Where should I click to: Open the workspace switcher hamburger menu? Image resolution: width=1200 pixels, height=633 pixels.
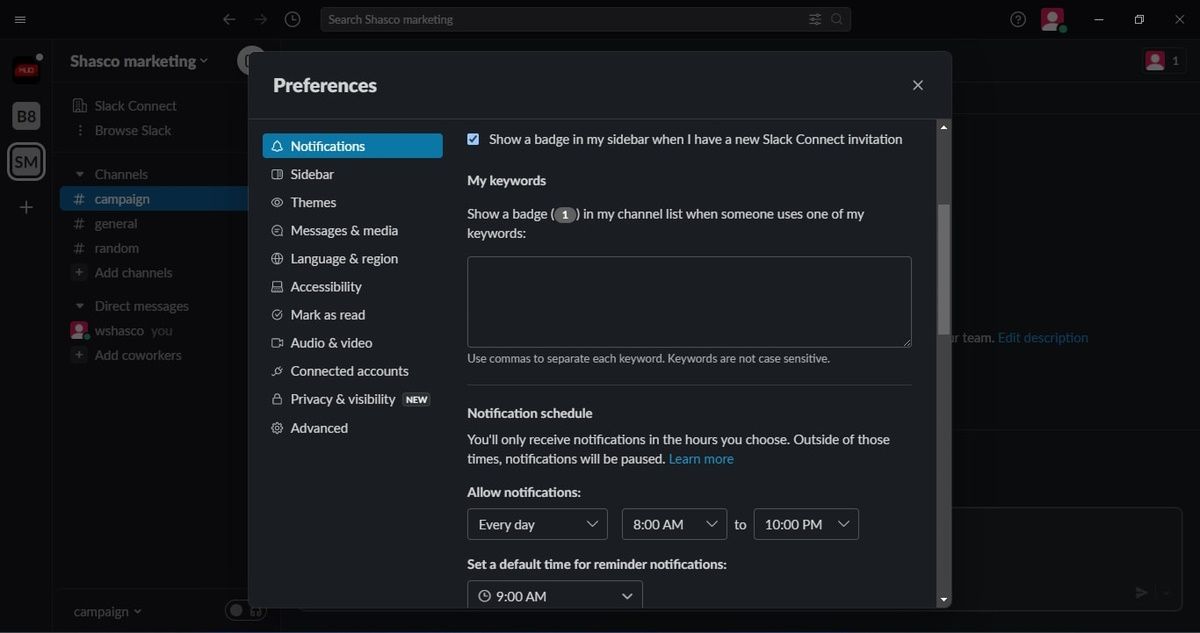pyautogui.click(x=19, y=19)
